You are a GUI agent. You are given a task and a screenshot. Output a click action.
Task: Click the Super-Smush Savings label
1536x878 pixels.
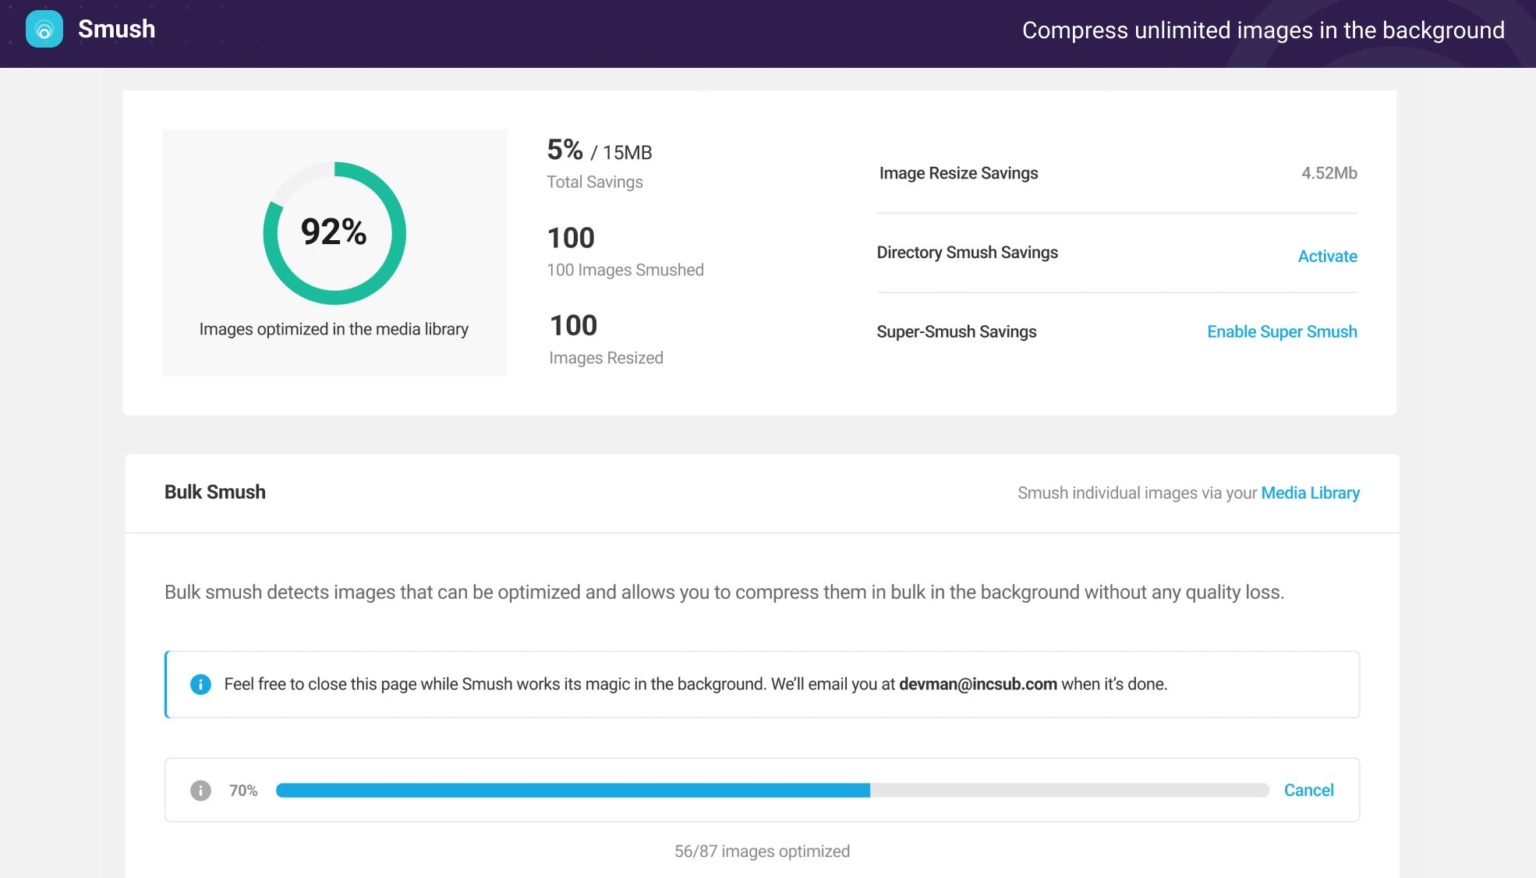956,331
